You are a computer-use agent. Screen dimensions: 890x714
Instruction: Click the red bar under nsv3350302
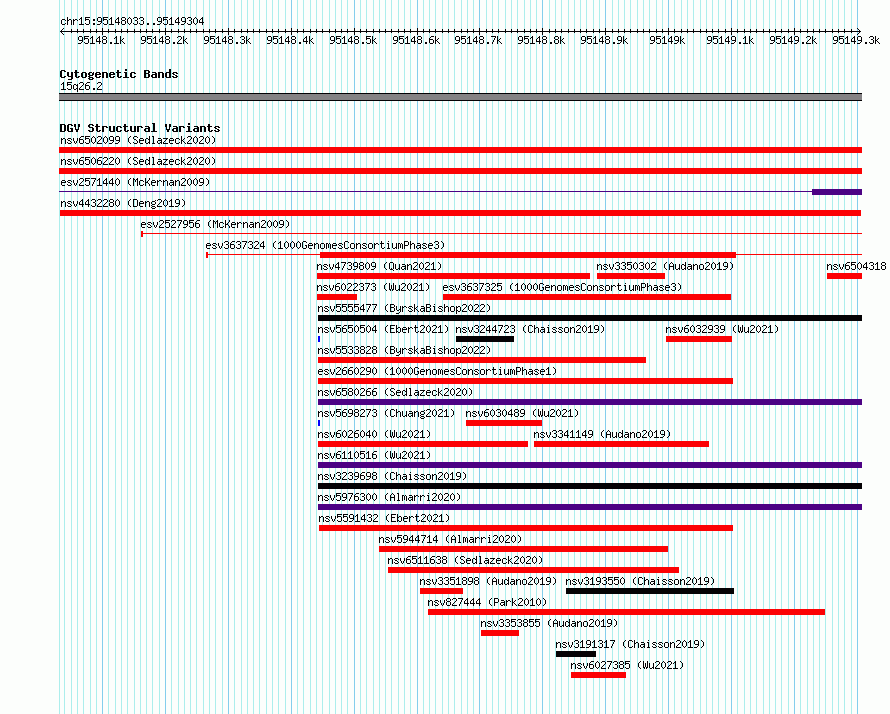coord(631,276)
